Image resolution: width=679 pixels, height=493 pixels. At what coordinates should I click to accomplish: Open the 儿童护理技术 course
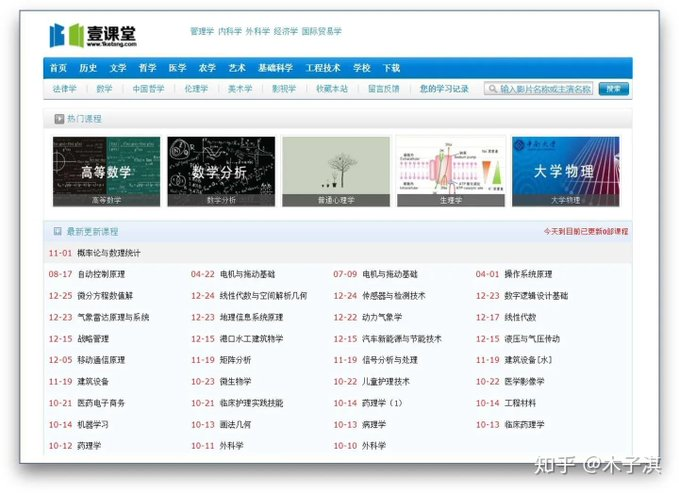(386, 382)
